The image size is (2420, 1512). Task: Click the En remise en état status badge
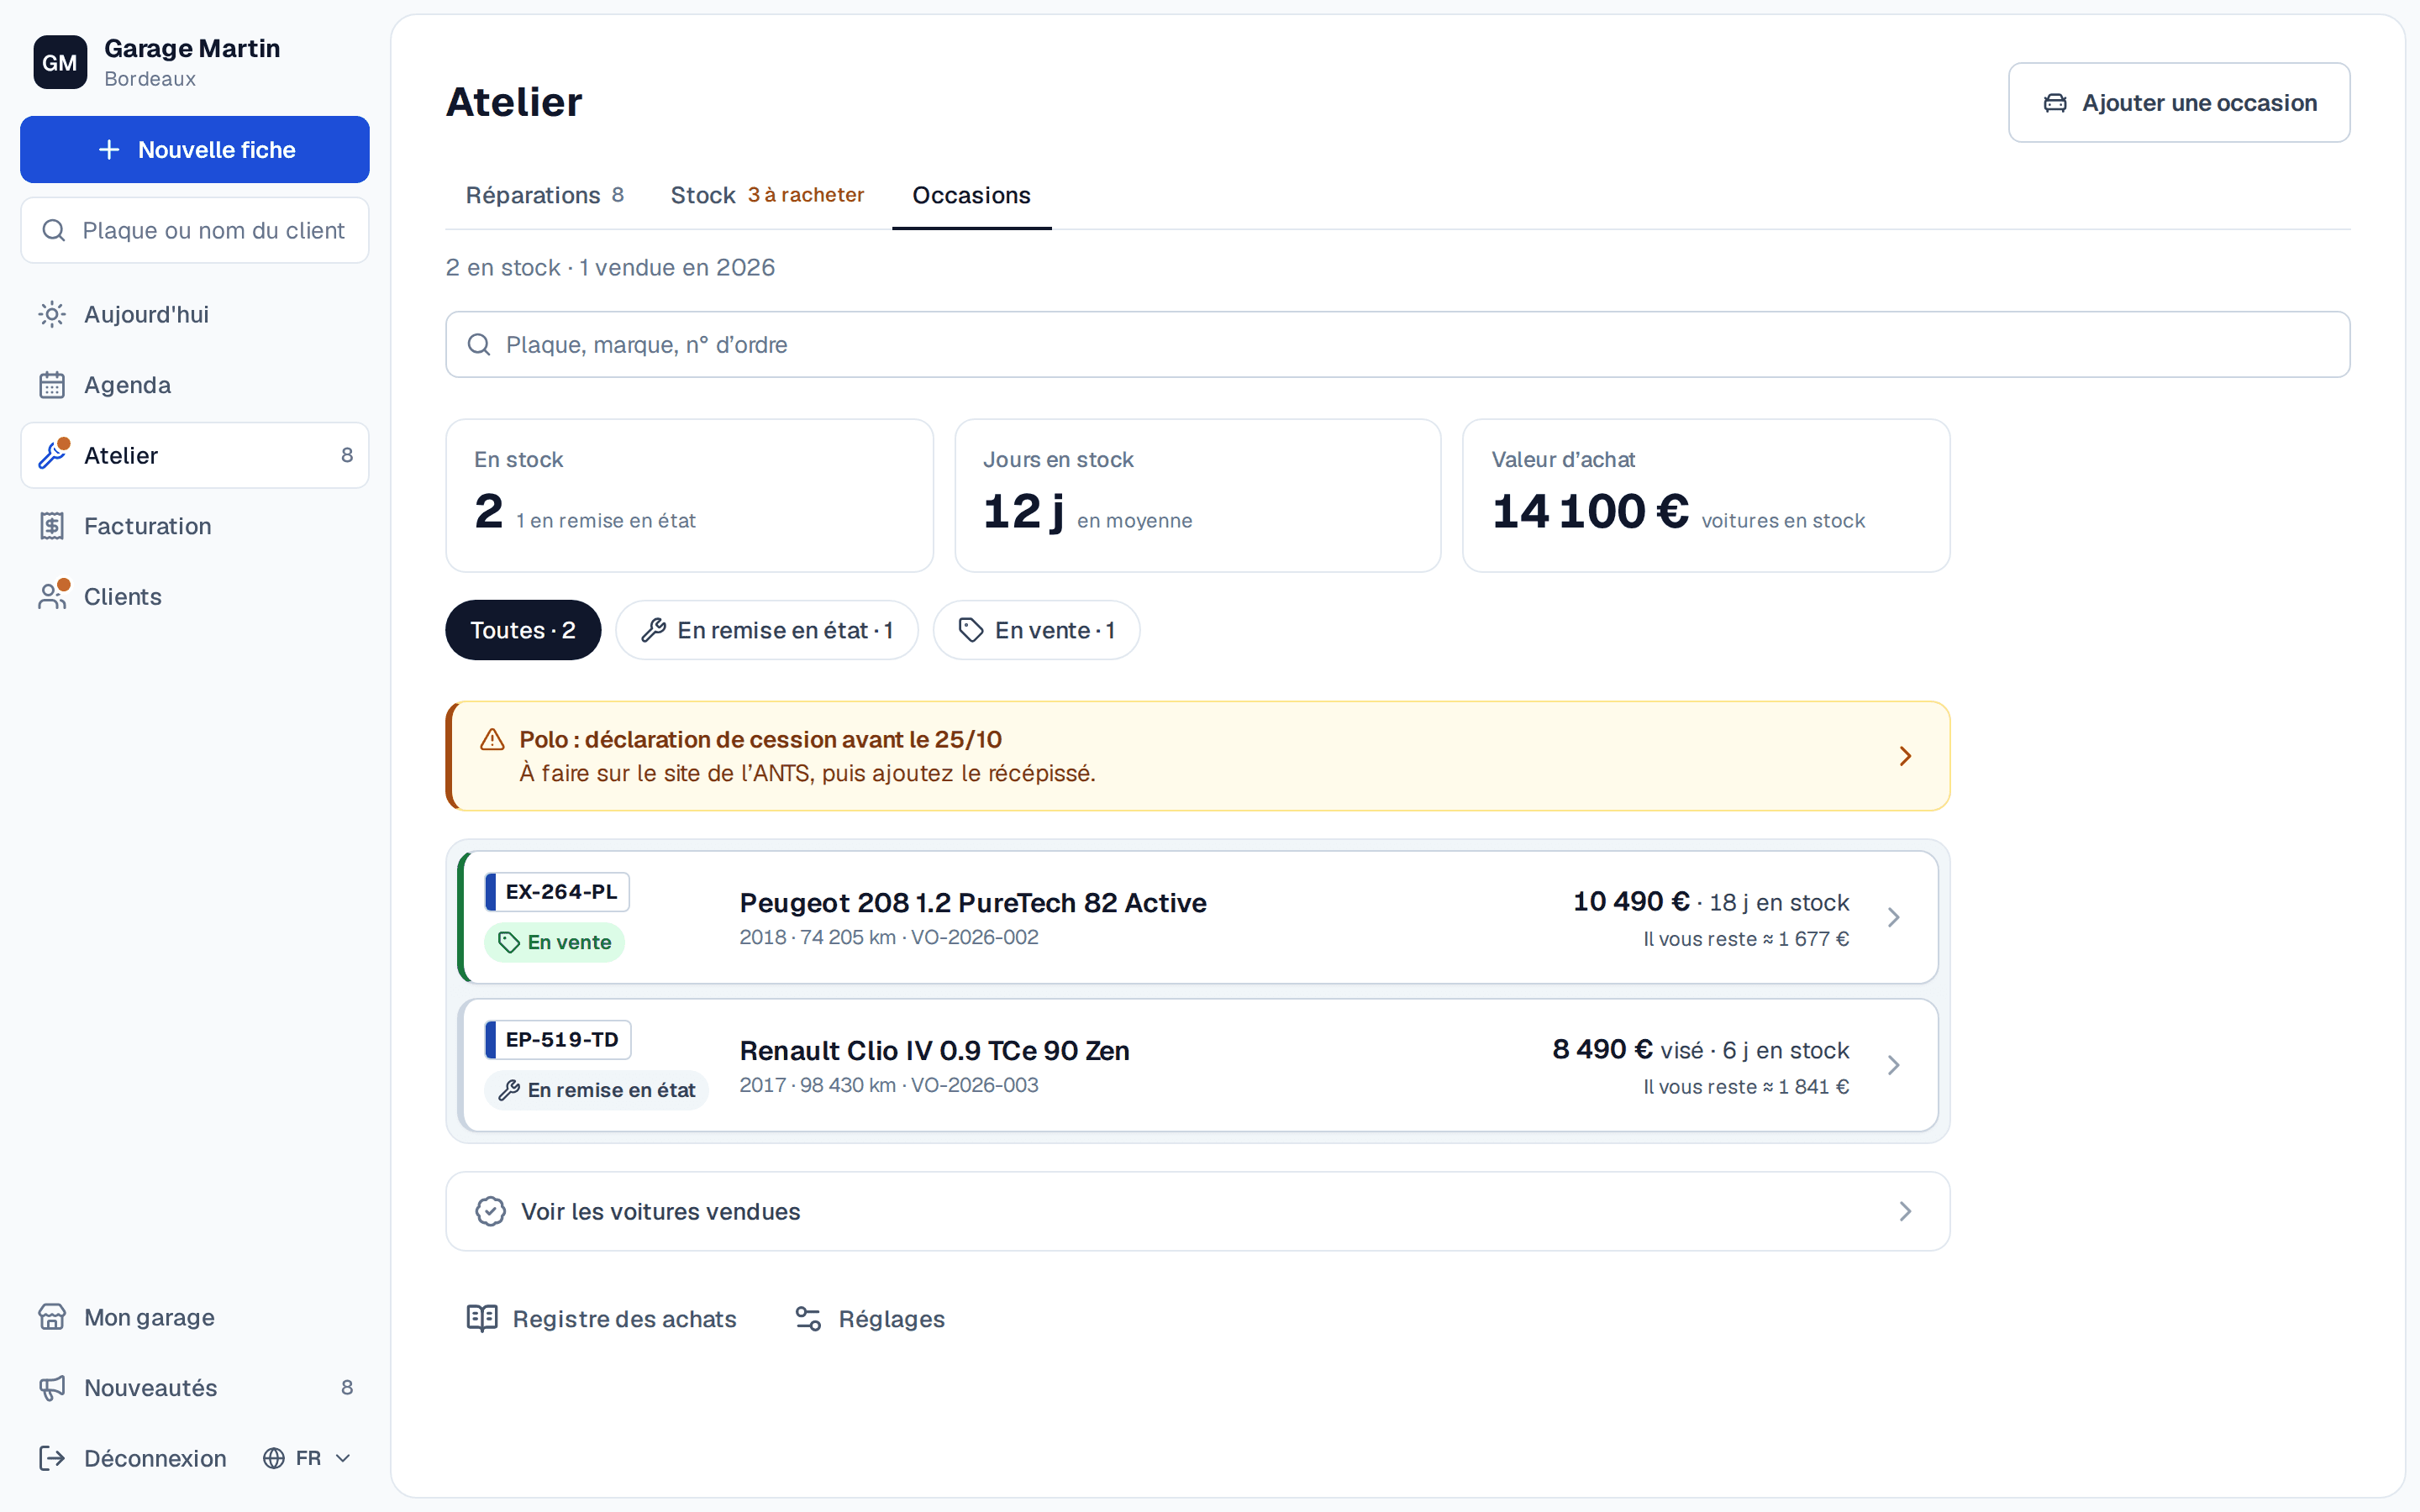[x=597, y=1090]
